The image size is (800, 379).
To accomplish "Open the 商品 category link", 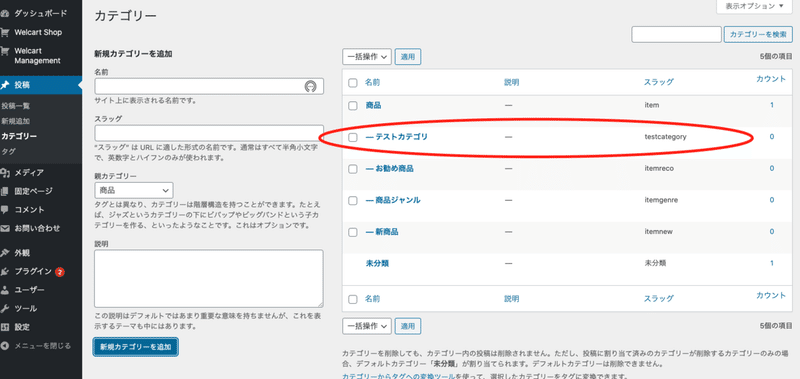I will (373, 106).
